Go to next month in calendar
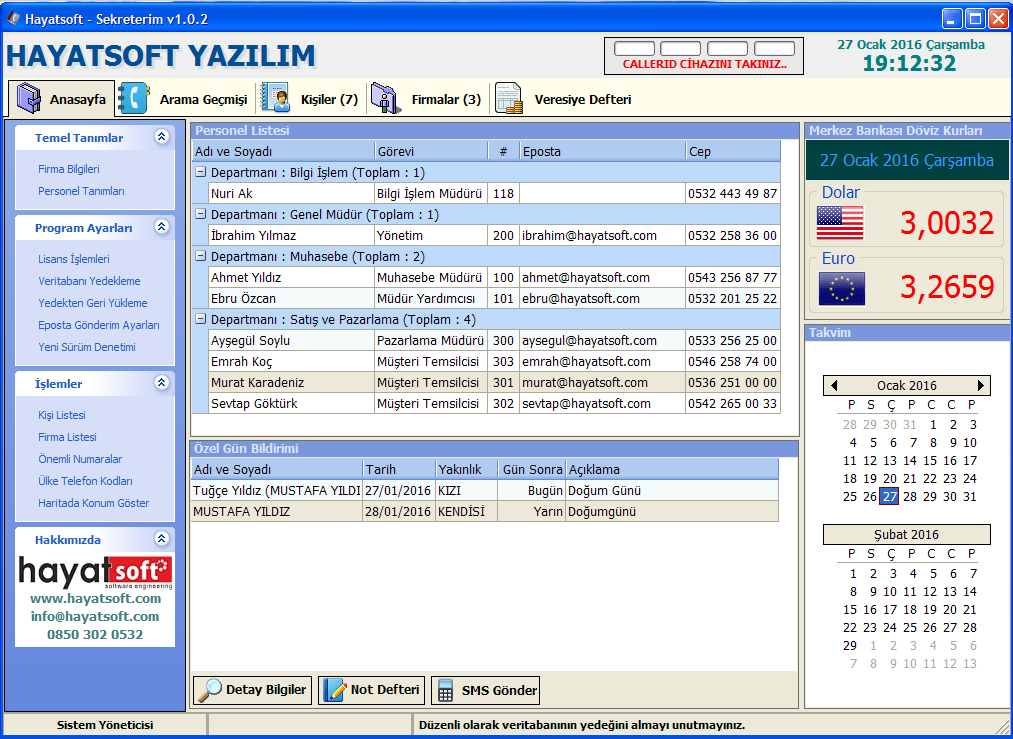Viewport: 1013px width, 739px height. coord(981,386)
